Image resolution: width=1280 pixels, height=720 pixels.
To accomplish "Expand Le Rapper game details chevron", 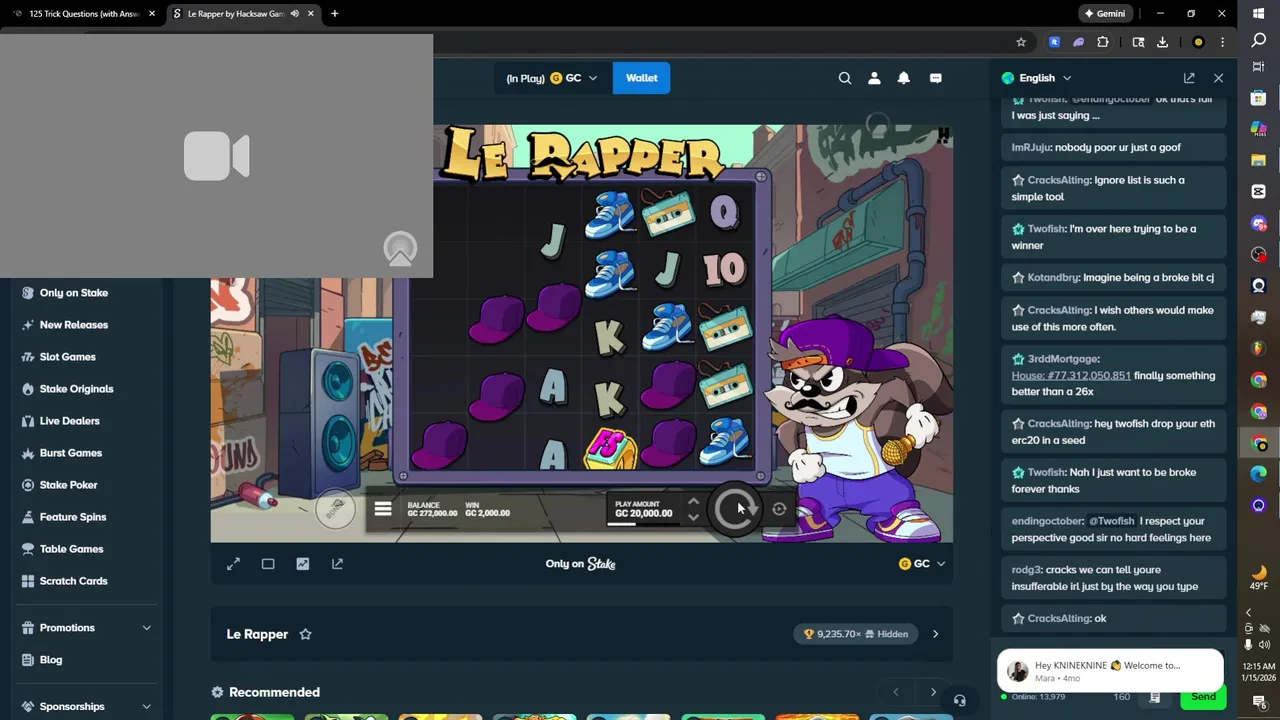I will point(935,634).
